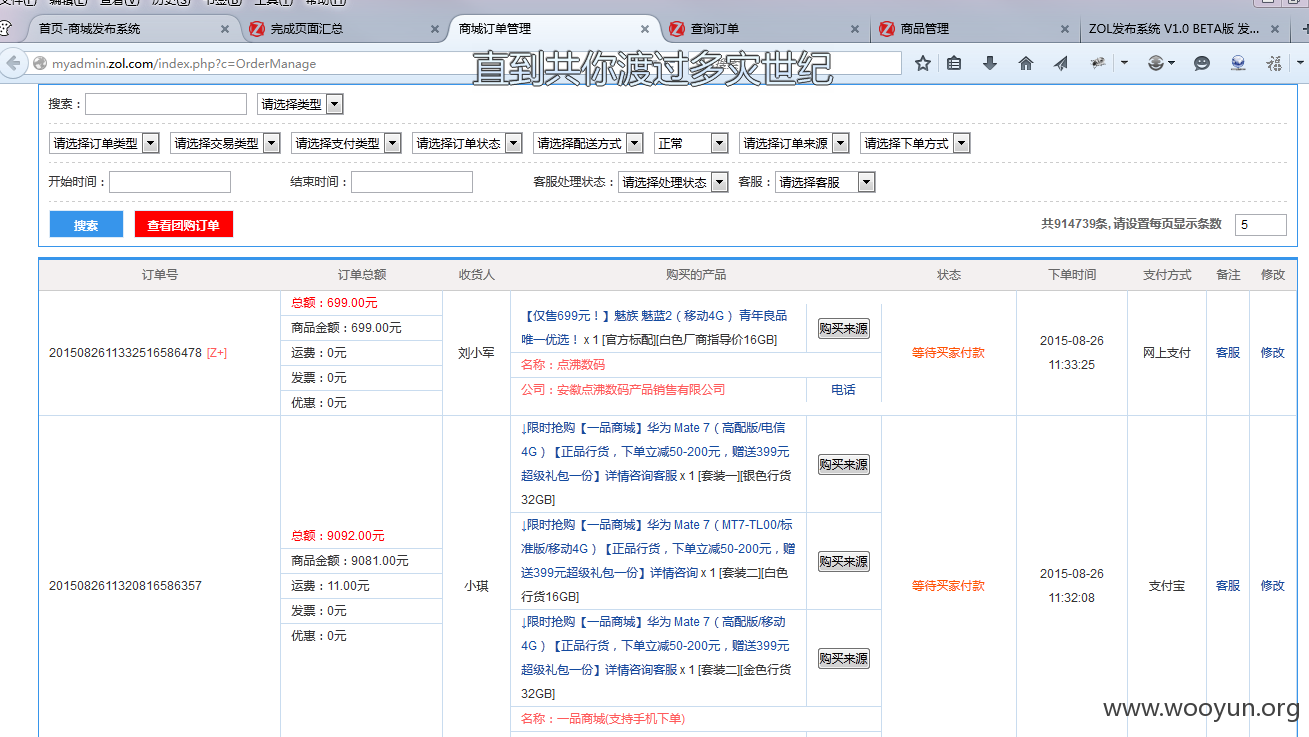
Task: Open the chat bubble smiley icon
Action: tap(1202, 63)
